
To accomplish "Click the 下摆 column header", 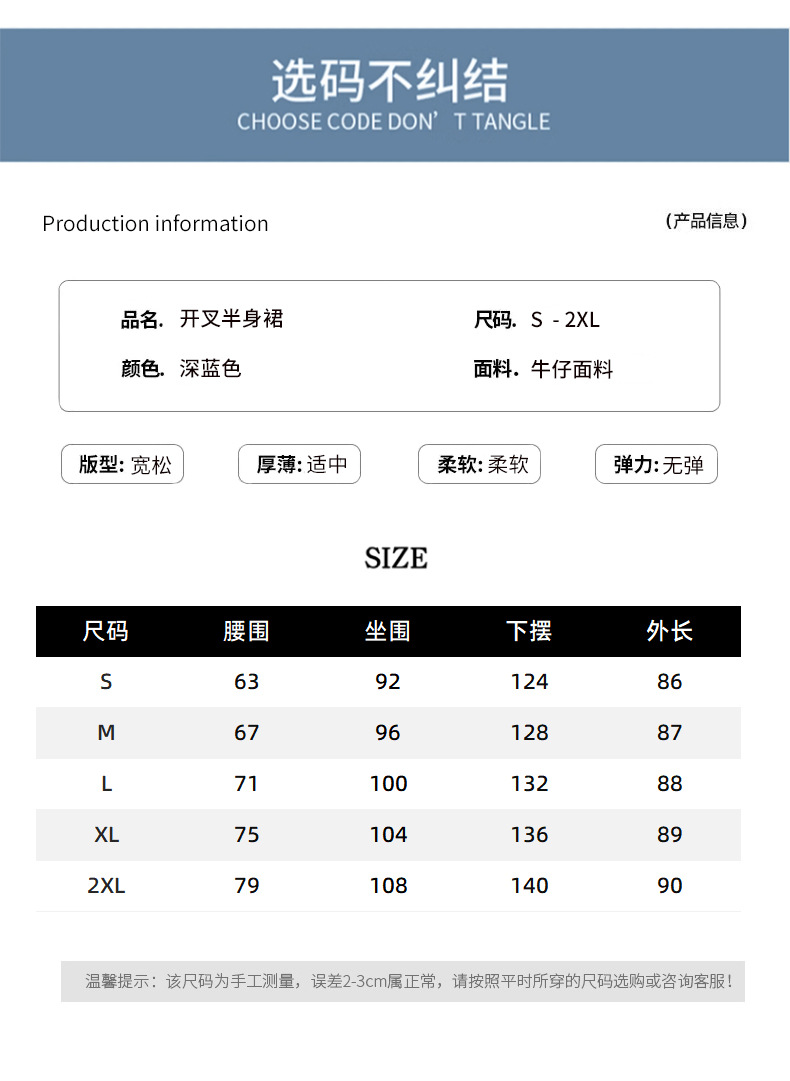I will click(x=529, y=631).
